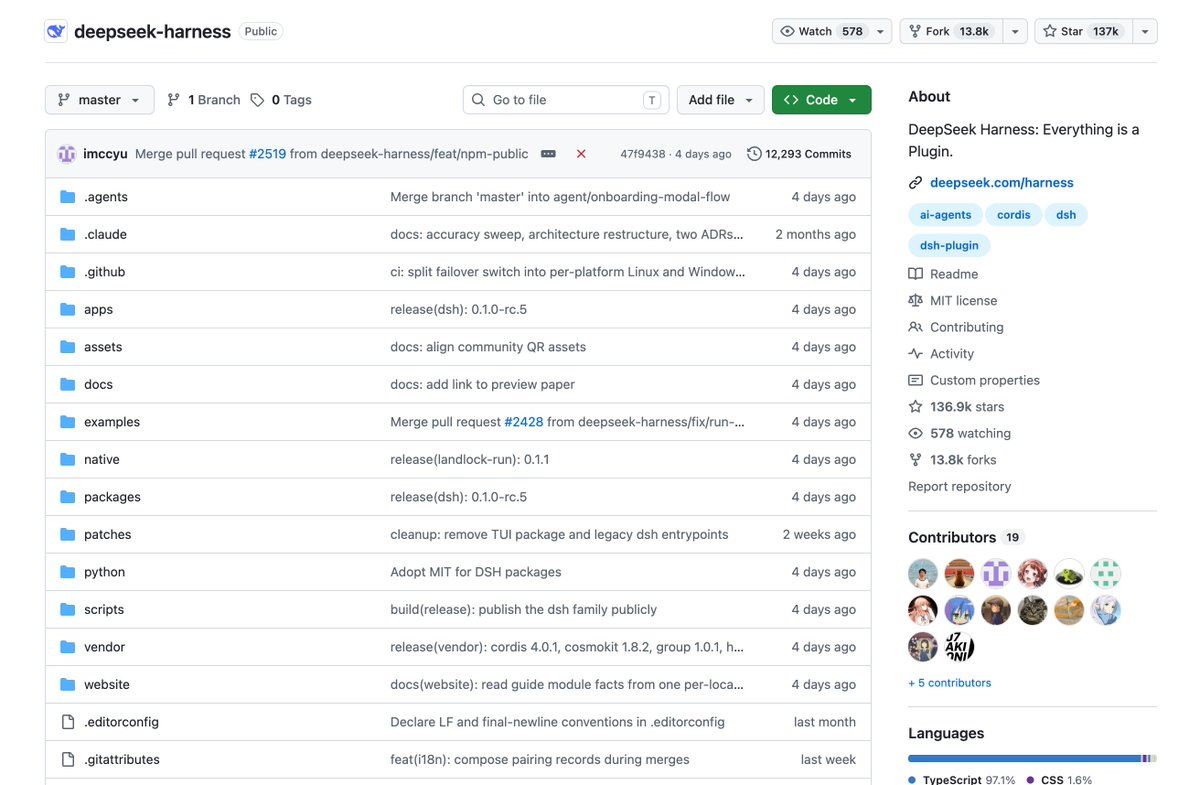
Task: Open the Activity sidebar link
Action: click(x=941, y=354)
